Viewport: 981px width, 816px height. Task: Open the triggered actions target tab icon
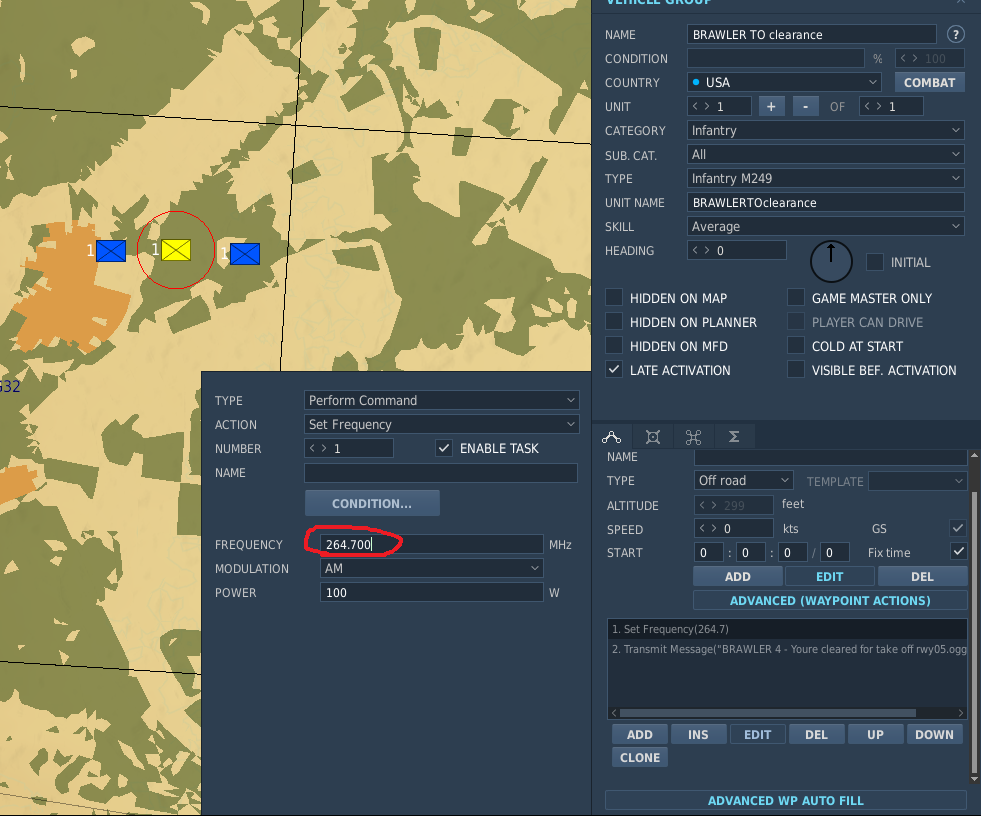[x=653, y=437]
